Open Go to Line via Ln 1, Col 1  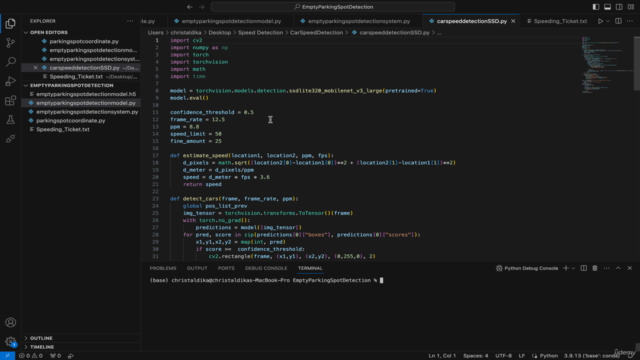(442, 356)
